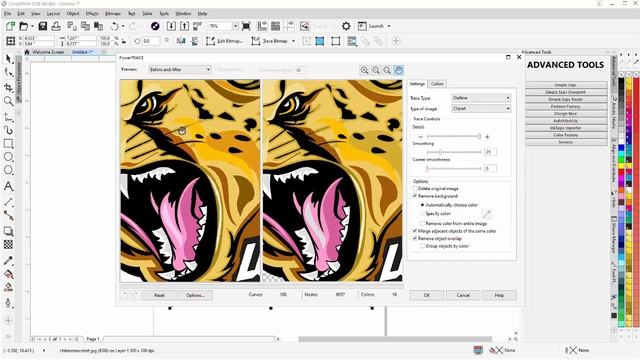Viewport: 640px width, 360px height.
Task: Click the full-screen preview icon
Action: (246, 26)
